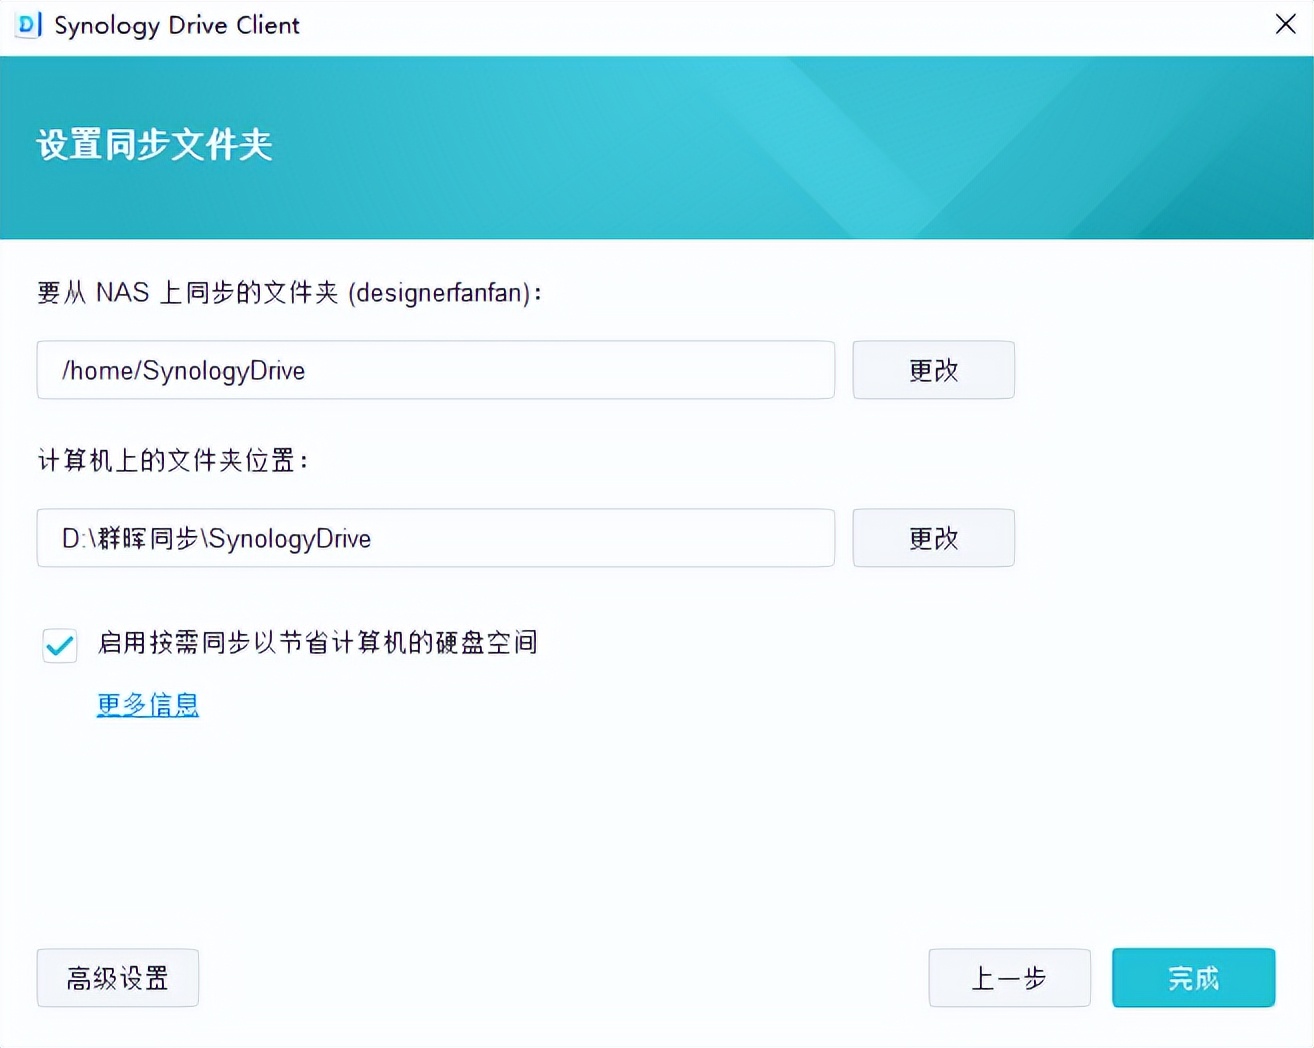
Task: Open 更多信息 link for on-demand sync
Action: click(147, 704)
